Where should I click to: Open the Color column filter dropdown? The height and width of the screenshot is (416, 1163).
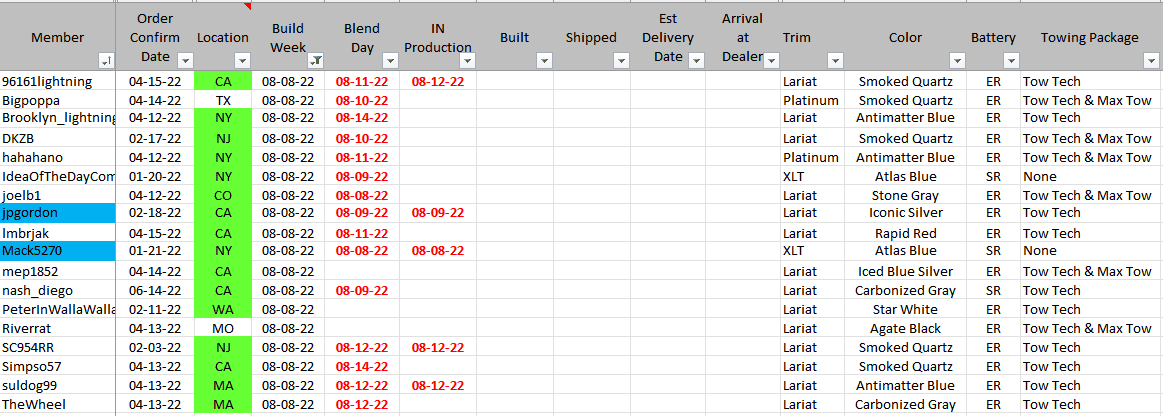[x=957, y=61]
